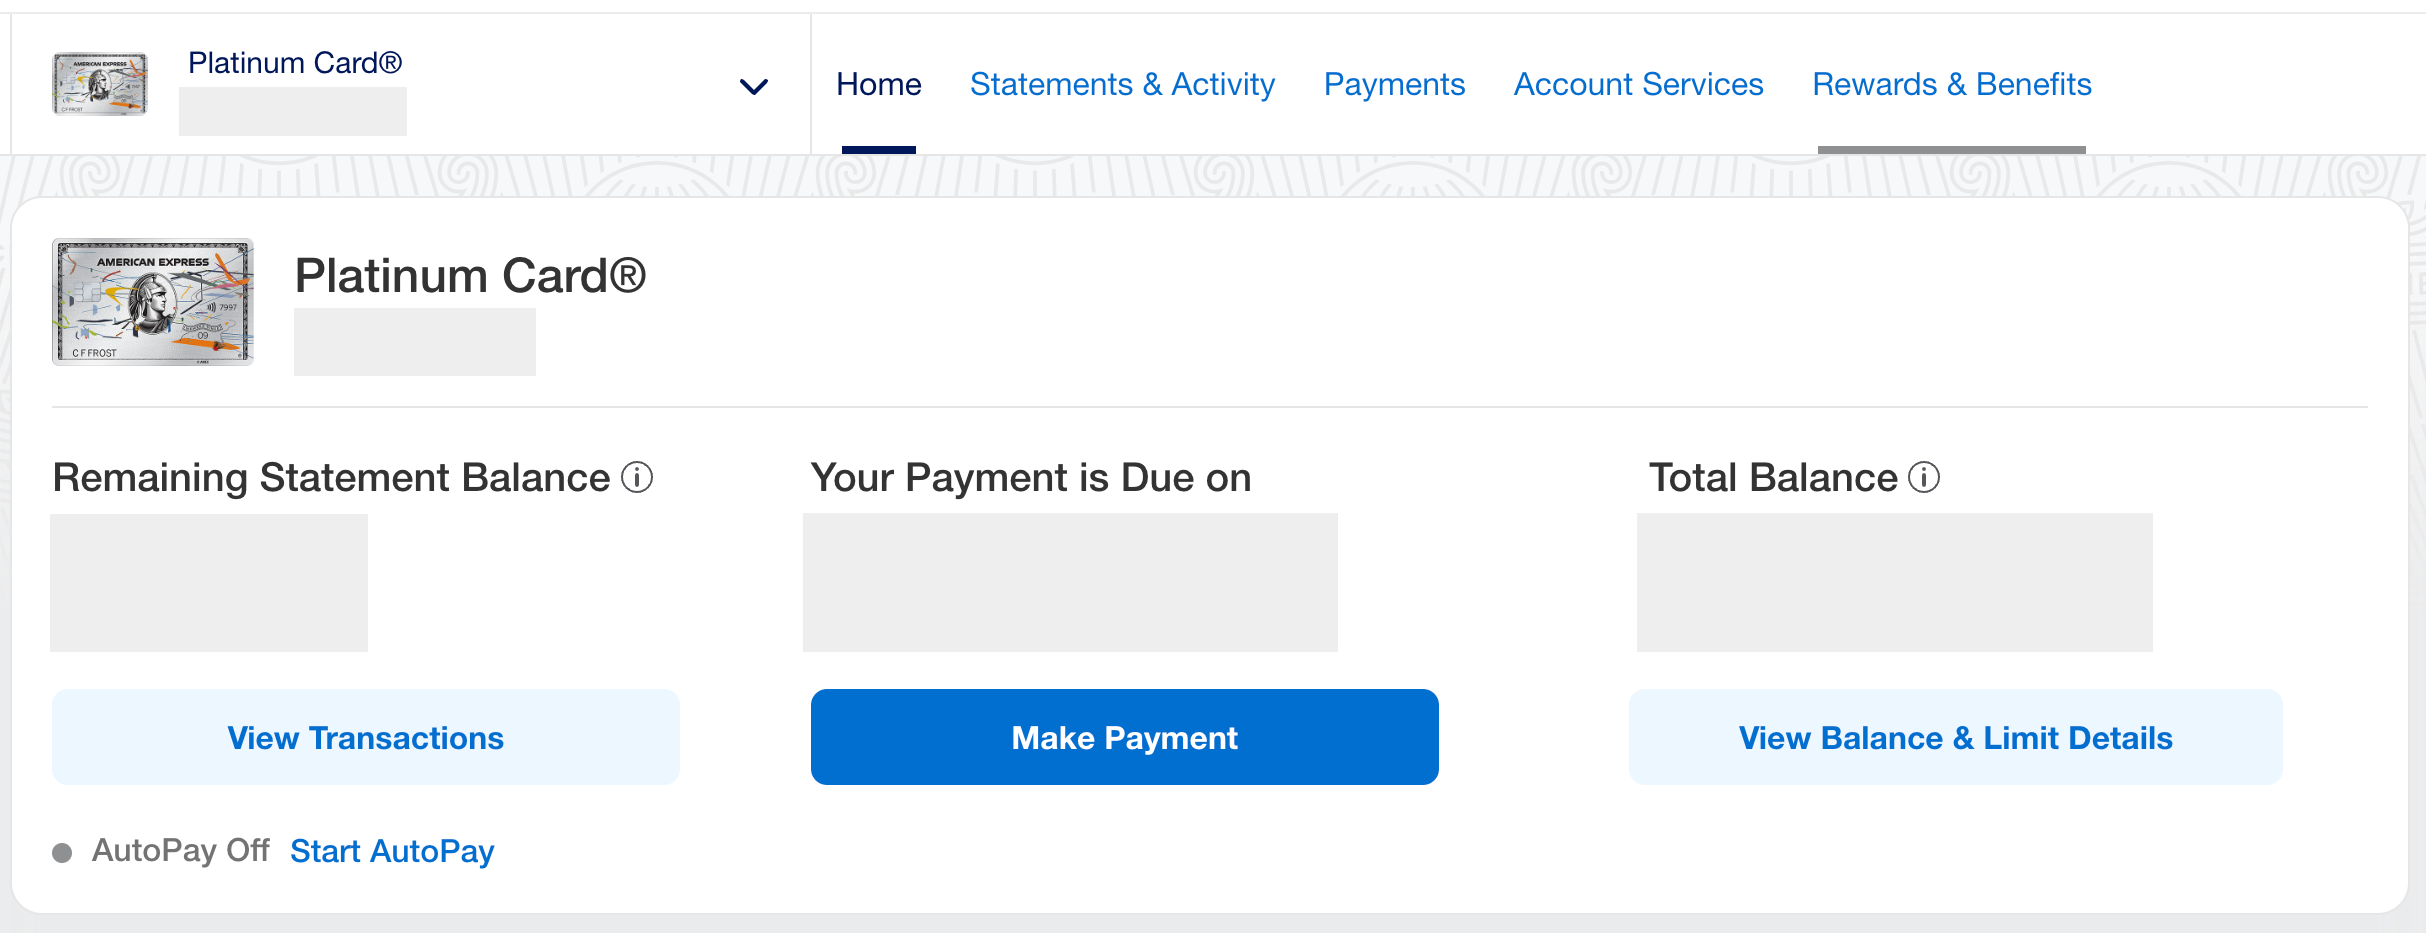
Task: Click the Your Payment is Due on heading
Action: (x=1030, y=478)
